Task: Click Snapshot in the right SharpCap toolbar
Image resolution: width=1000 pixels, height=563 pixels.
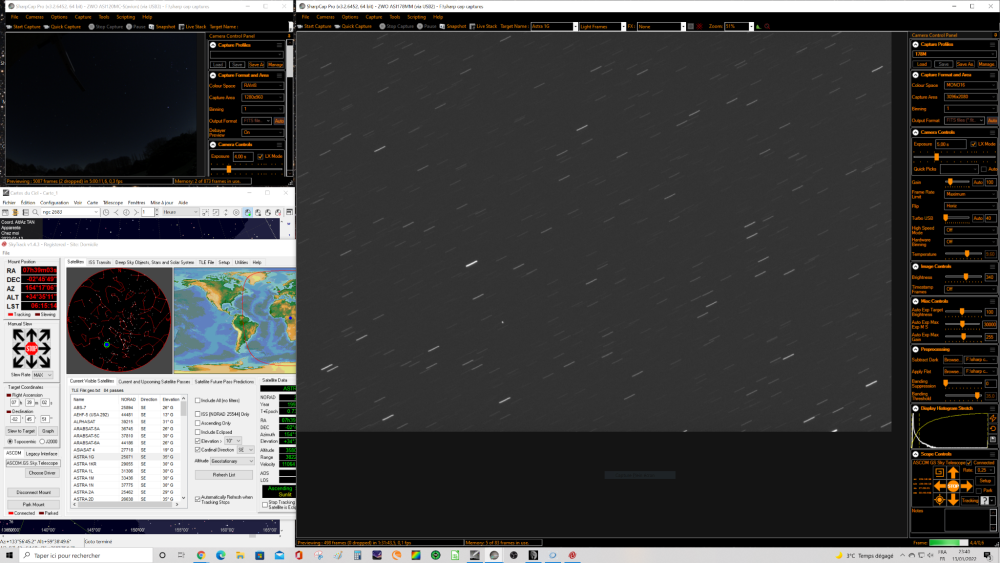Action: coord(452,26)
